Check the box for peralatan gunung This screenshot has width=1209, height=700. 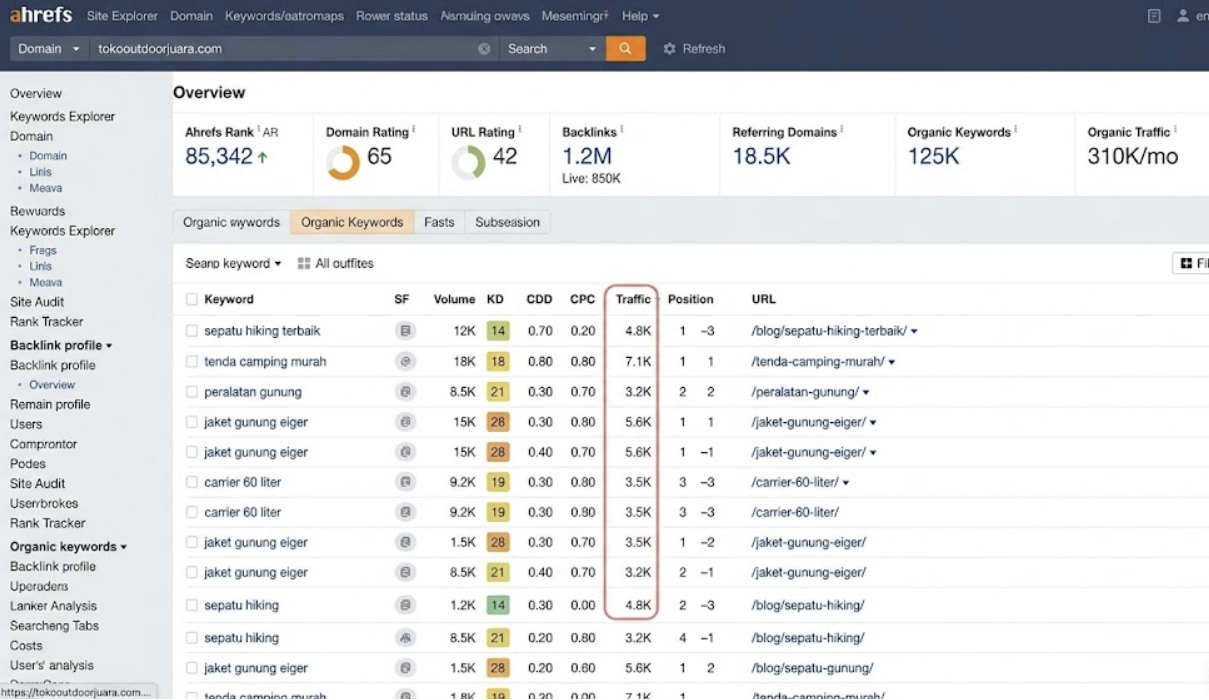point(192,392)
